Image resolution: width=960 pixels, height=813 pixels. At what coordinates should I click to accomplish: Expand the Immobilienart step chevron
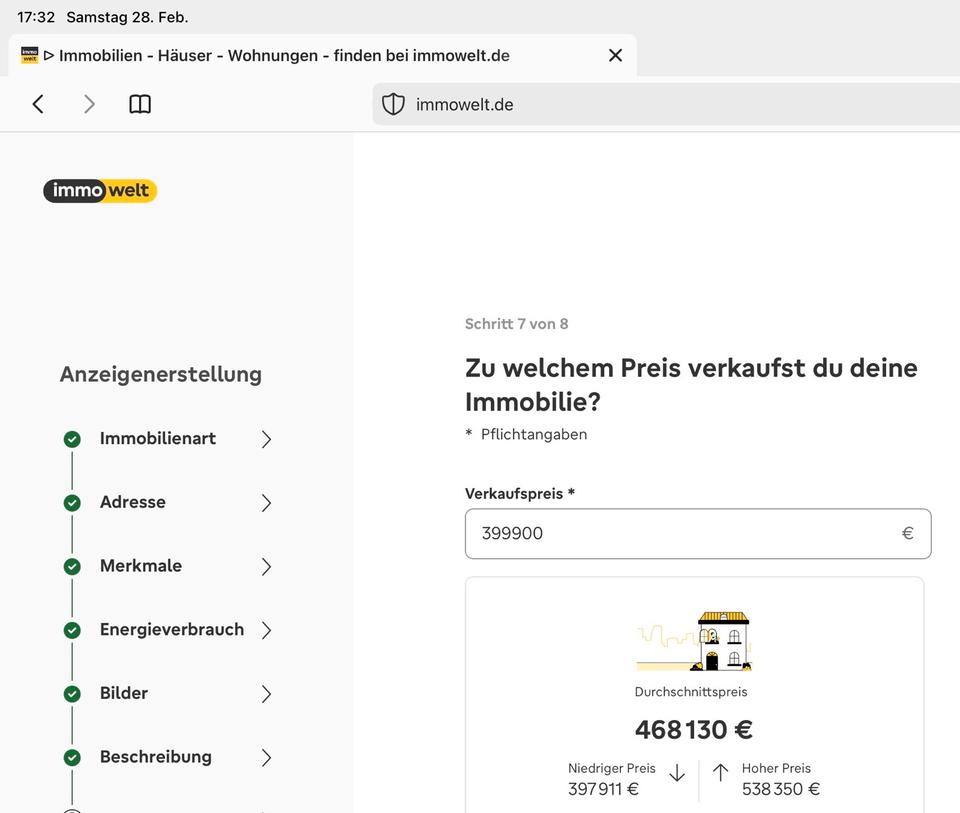tap(266, 439)
